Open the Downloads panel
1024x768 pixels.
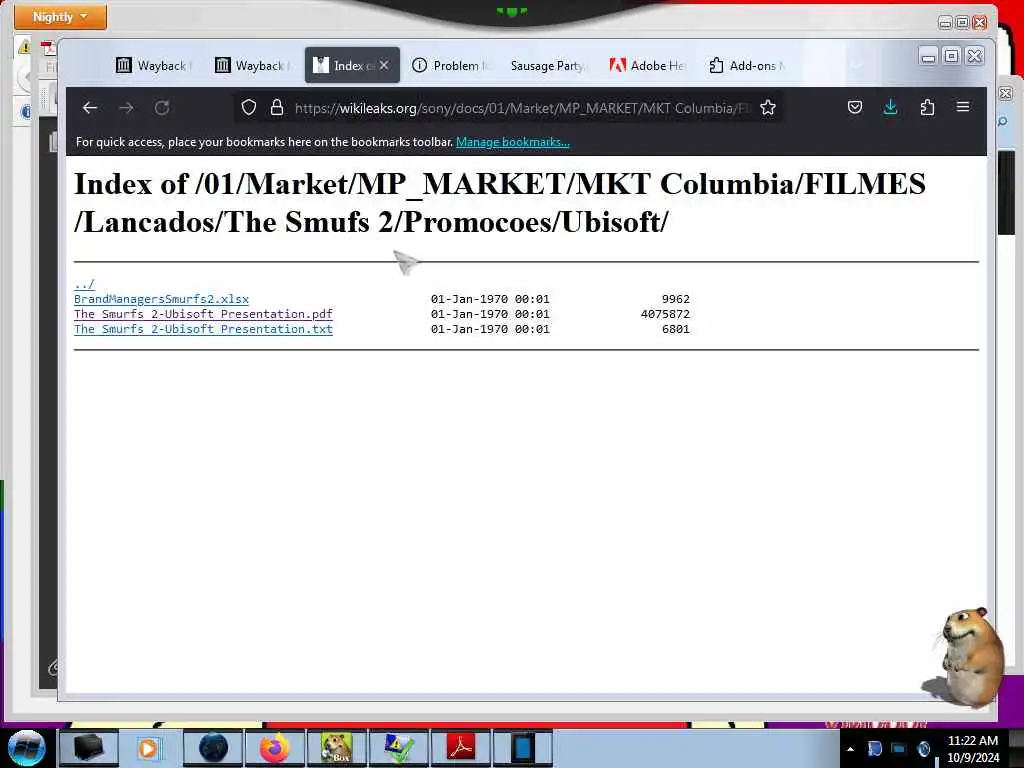[x=890, y=107]
